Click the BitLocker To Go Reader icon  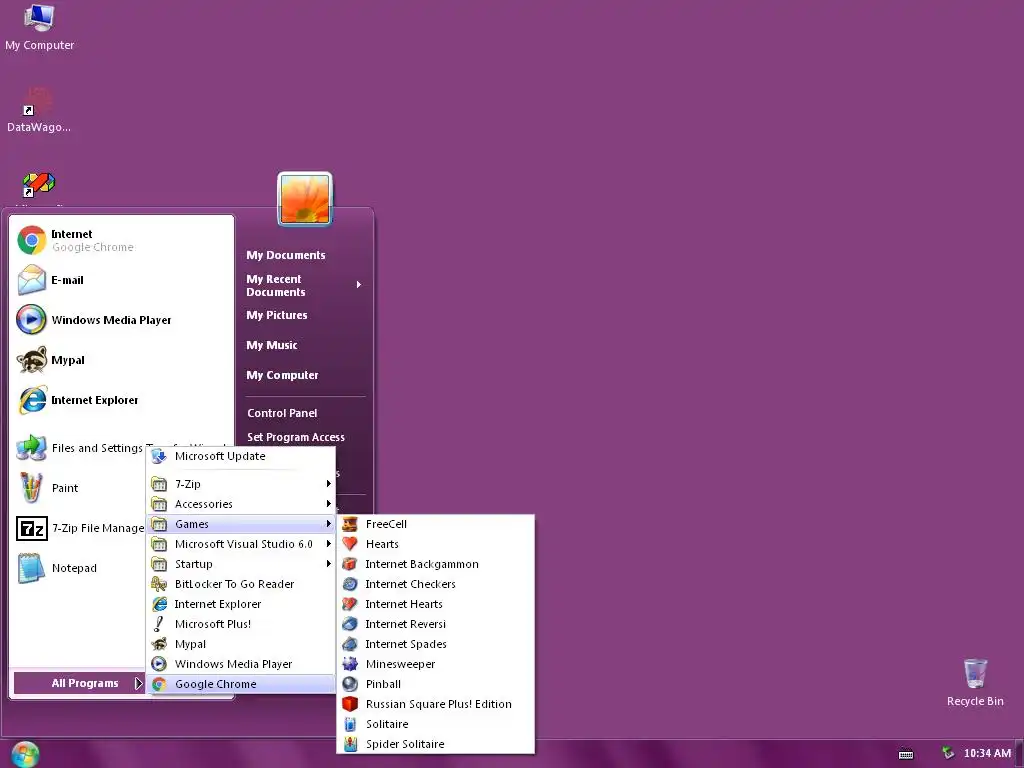(x=159, y=584)
